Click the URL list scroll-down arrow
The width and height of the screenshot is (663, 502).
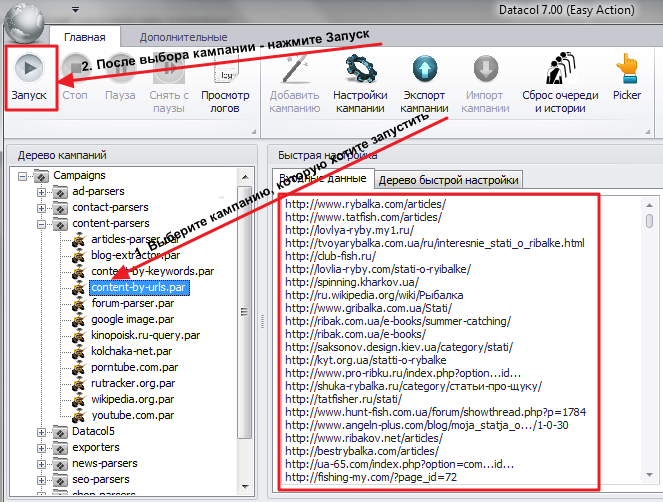coord(649,475)
